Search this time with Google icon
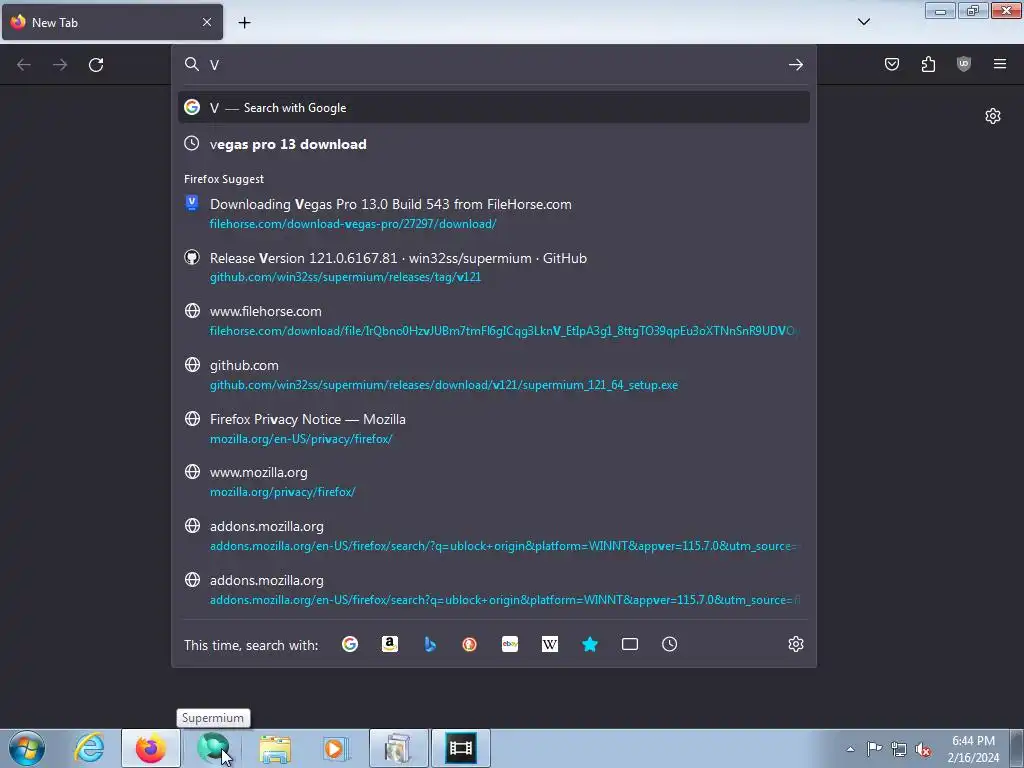Screen dimensions: 1024x768 click(350, 645)
